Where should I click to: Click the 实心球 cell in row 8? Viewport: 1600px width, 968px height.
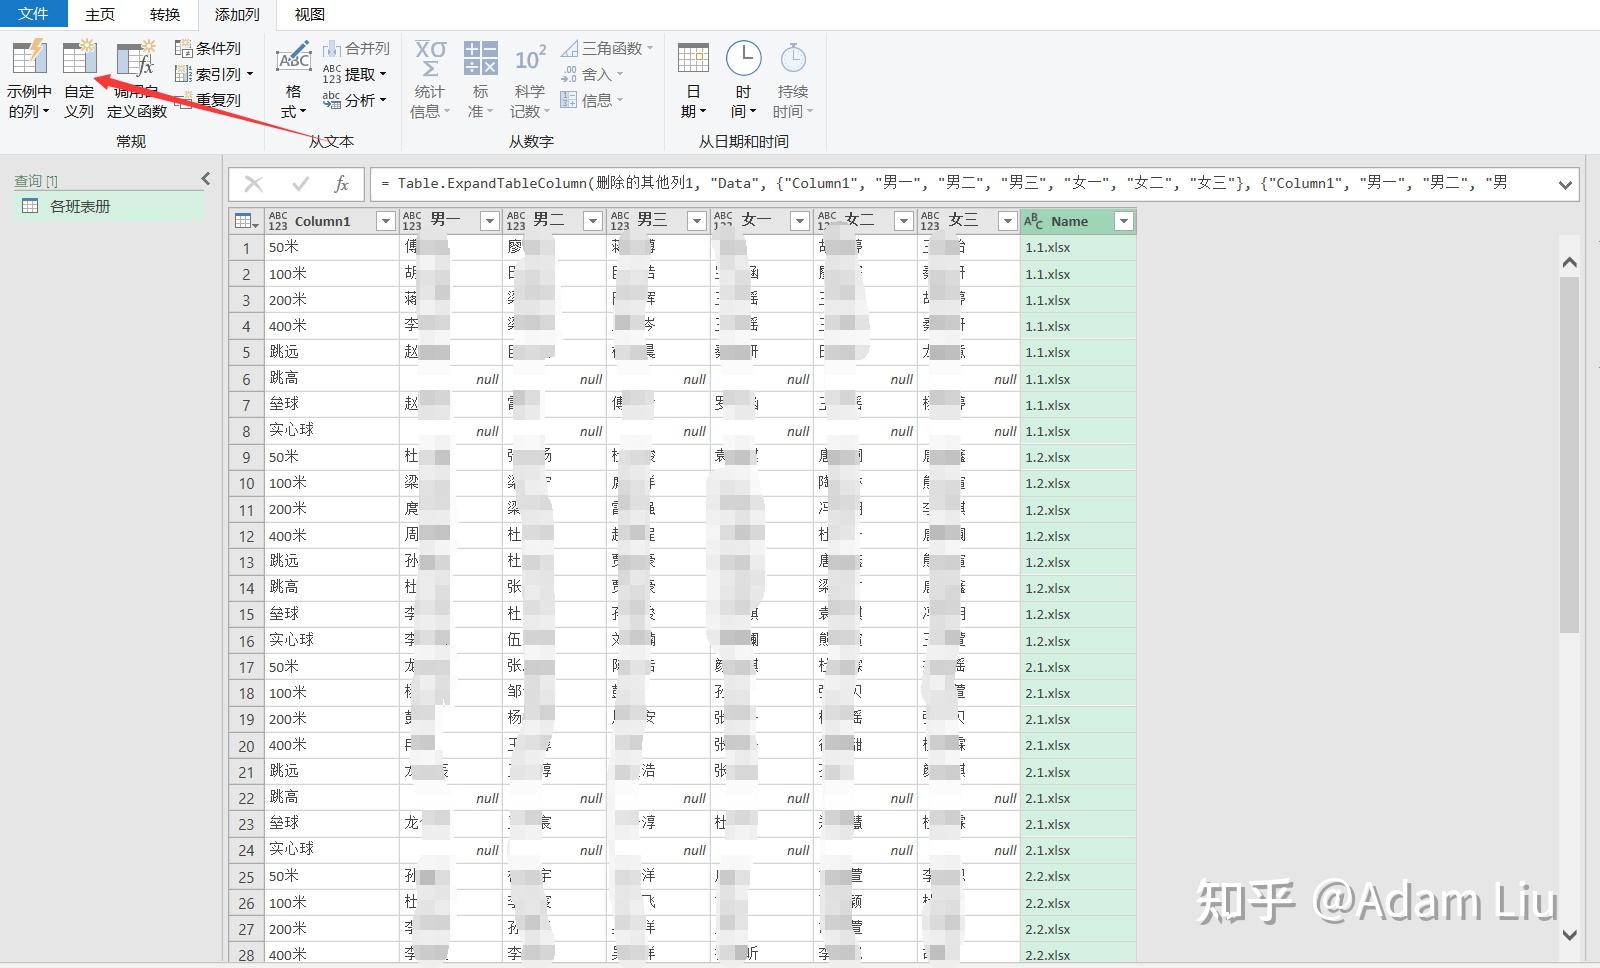coord(332,431)
